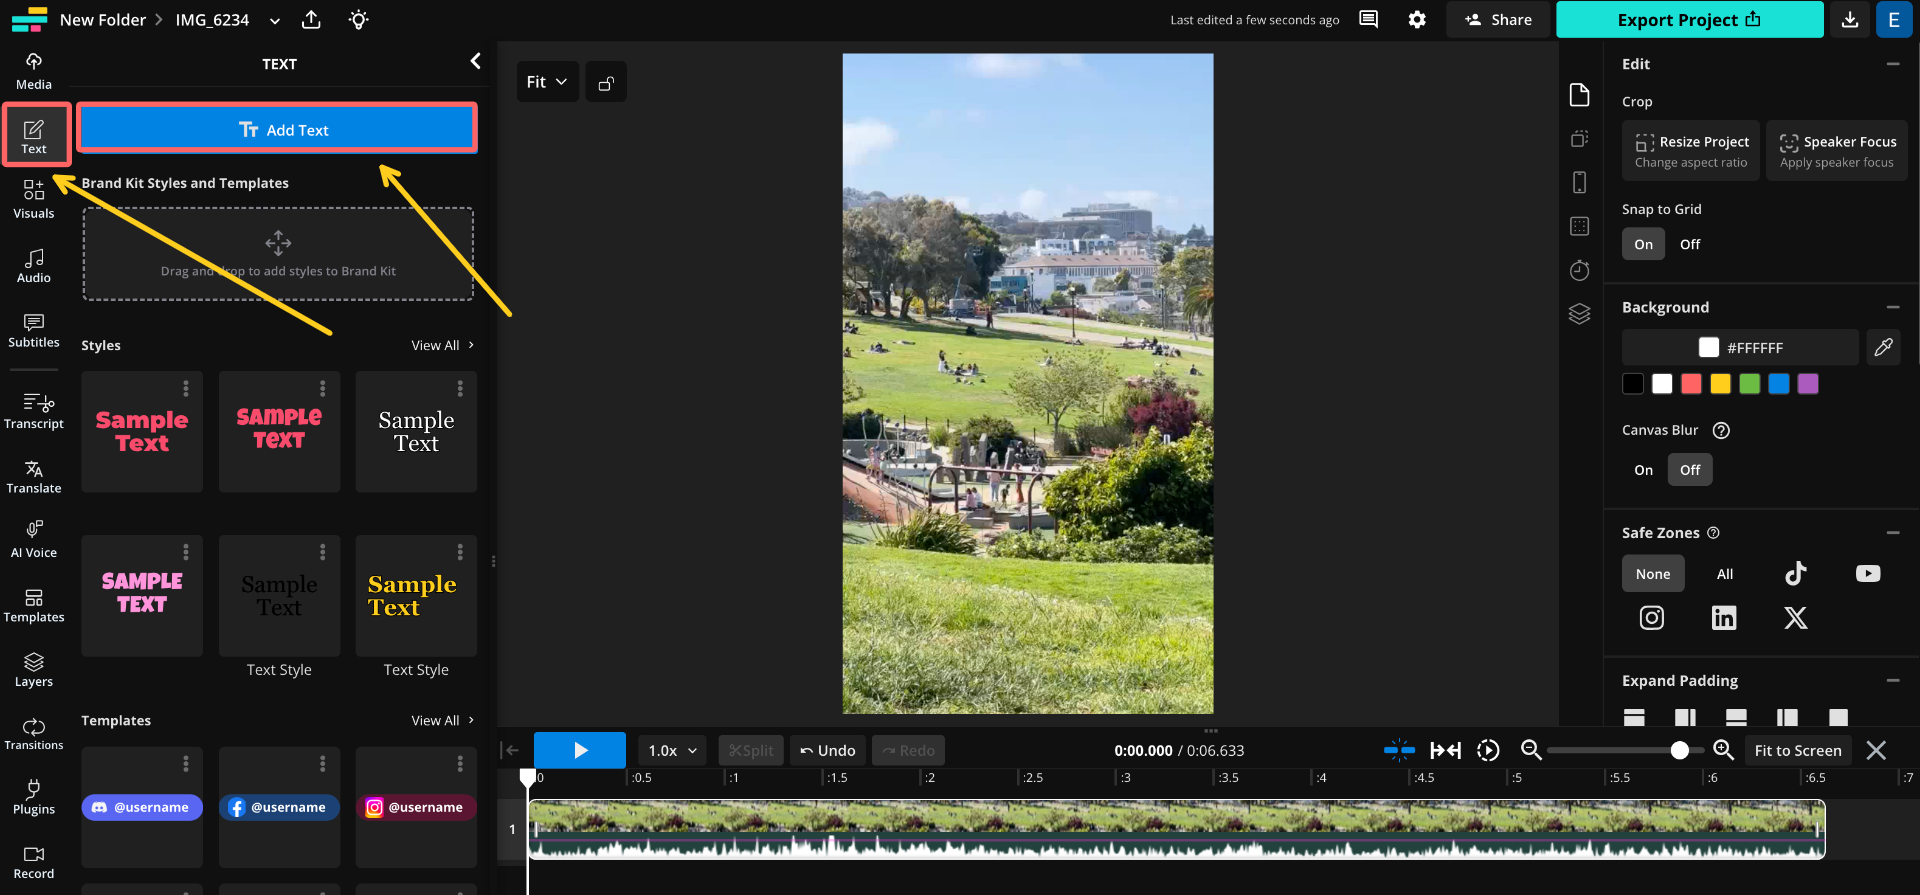
Task: Open the Visuals sidebar panel
Action: [34, 200]
